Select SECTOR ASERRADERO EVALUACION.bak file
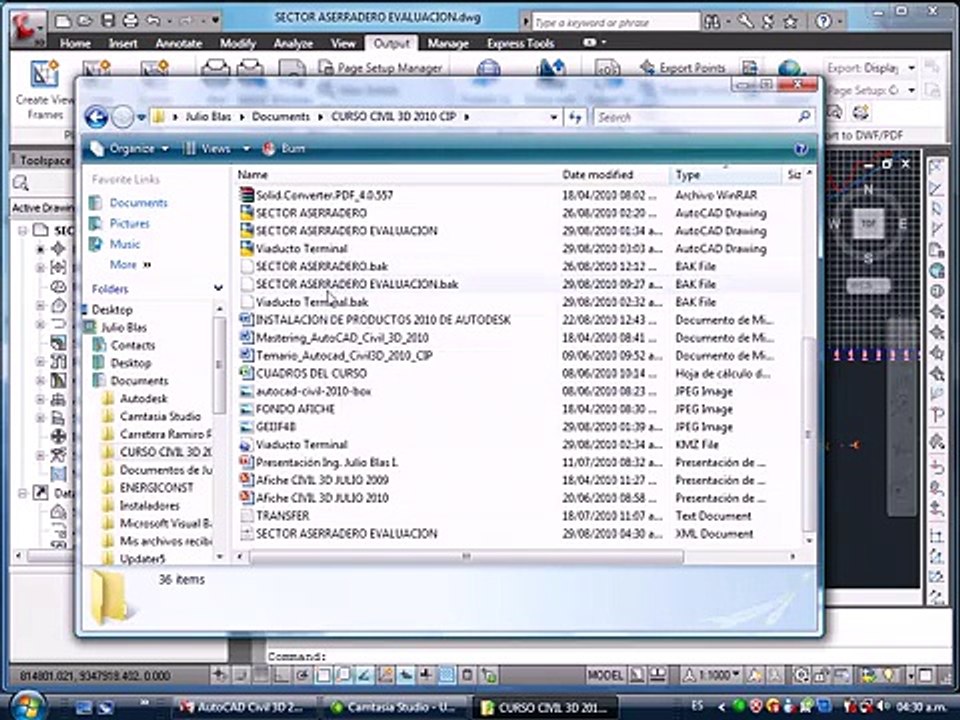 tap(356, 284)
